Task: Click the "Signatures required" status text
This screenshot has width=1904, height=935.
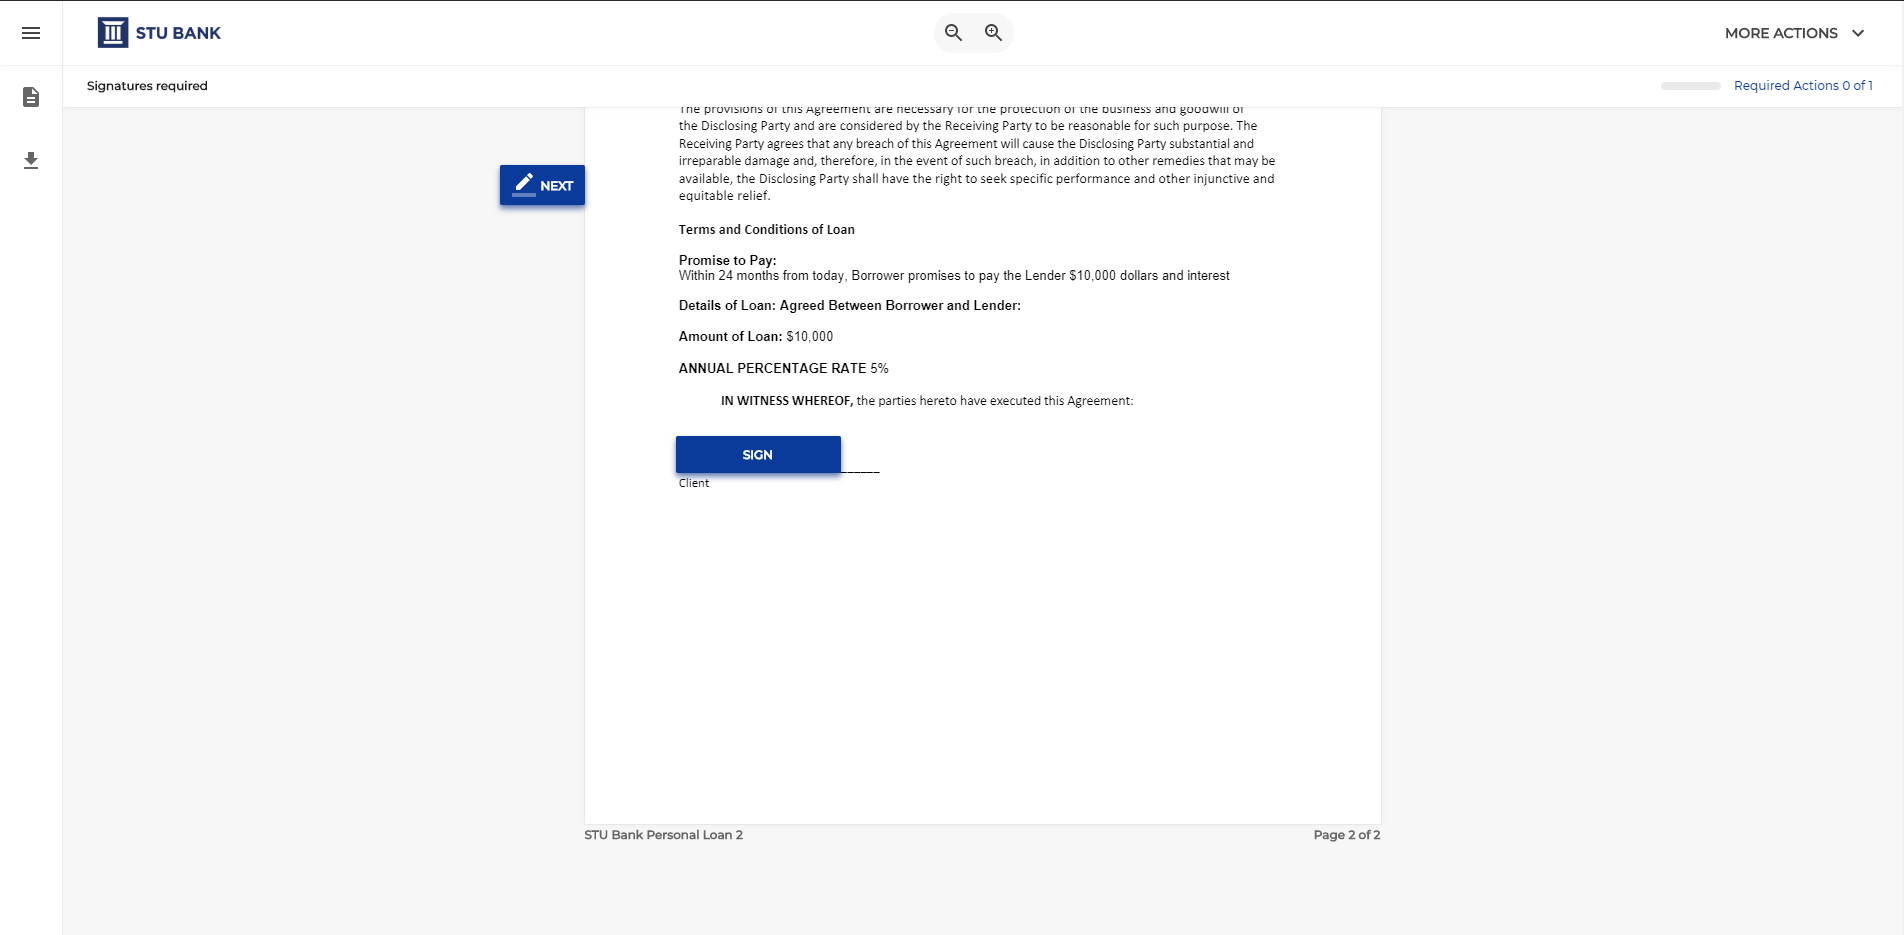Action: point(147,86)
